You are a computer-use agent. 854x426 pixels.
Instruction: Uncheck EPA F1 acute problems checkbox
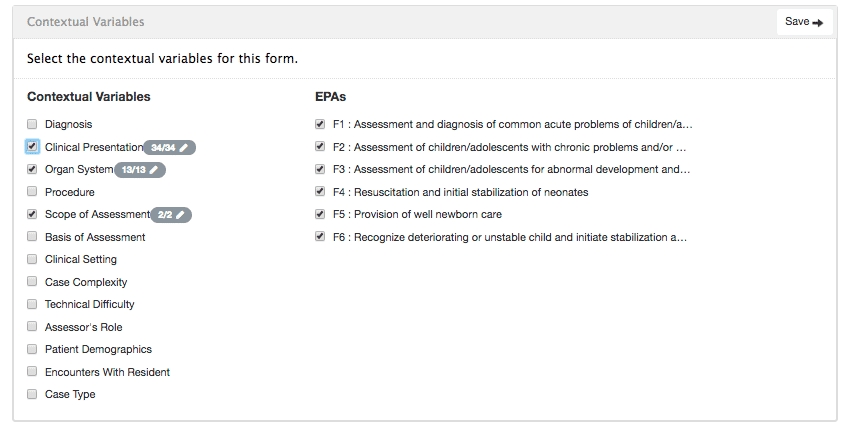pyautogui.click(x=319, y=124)
